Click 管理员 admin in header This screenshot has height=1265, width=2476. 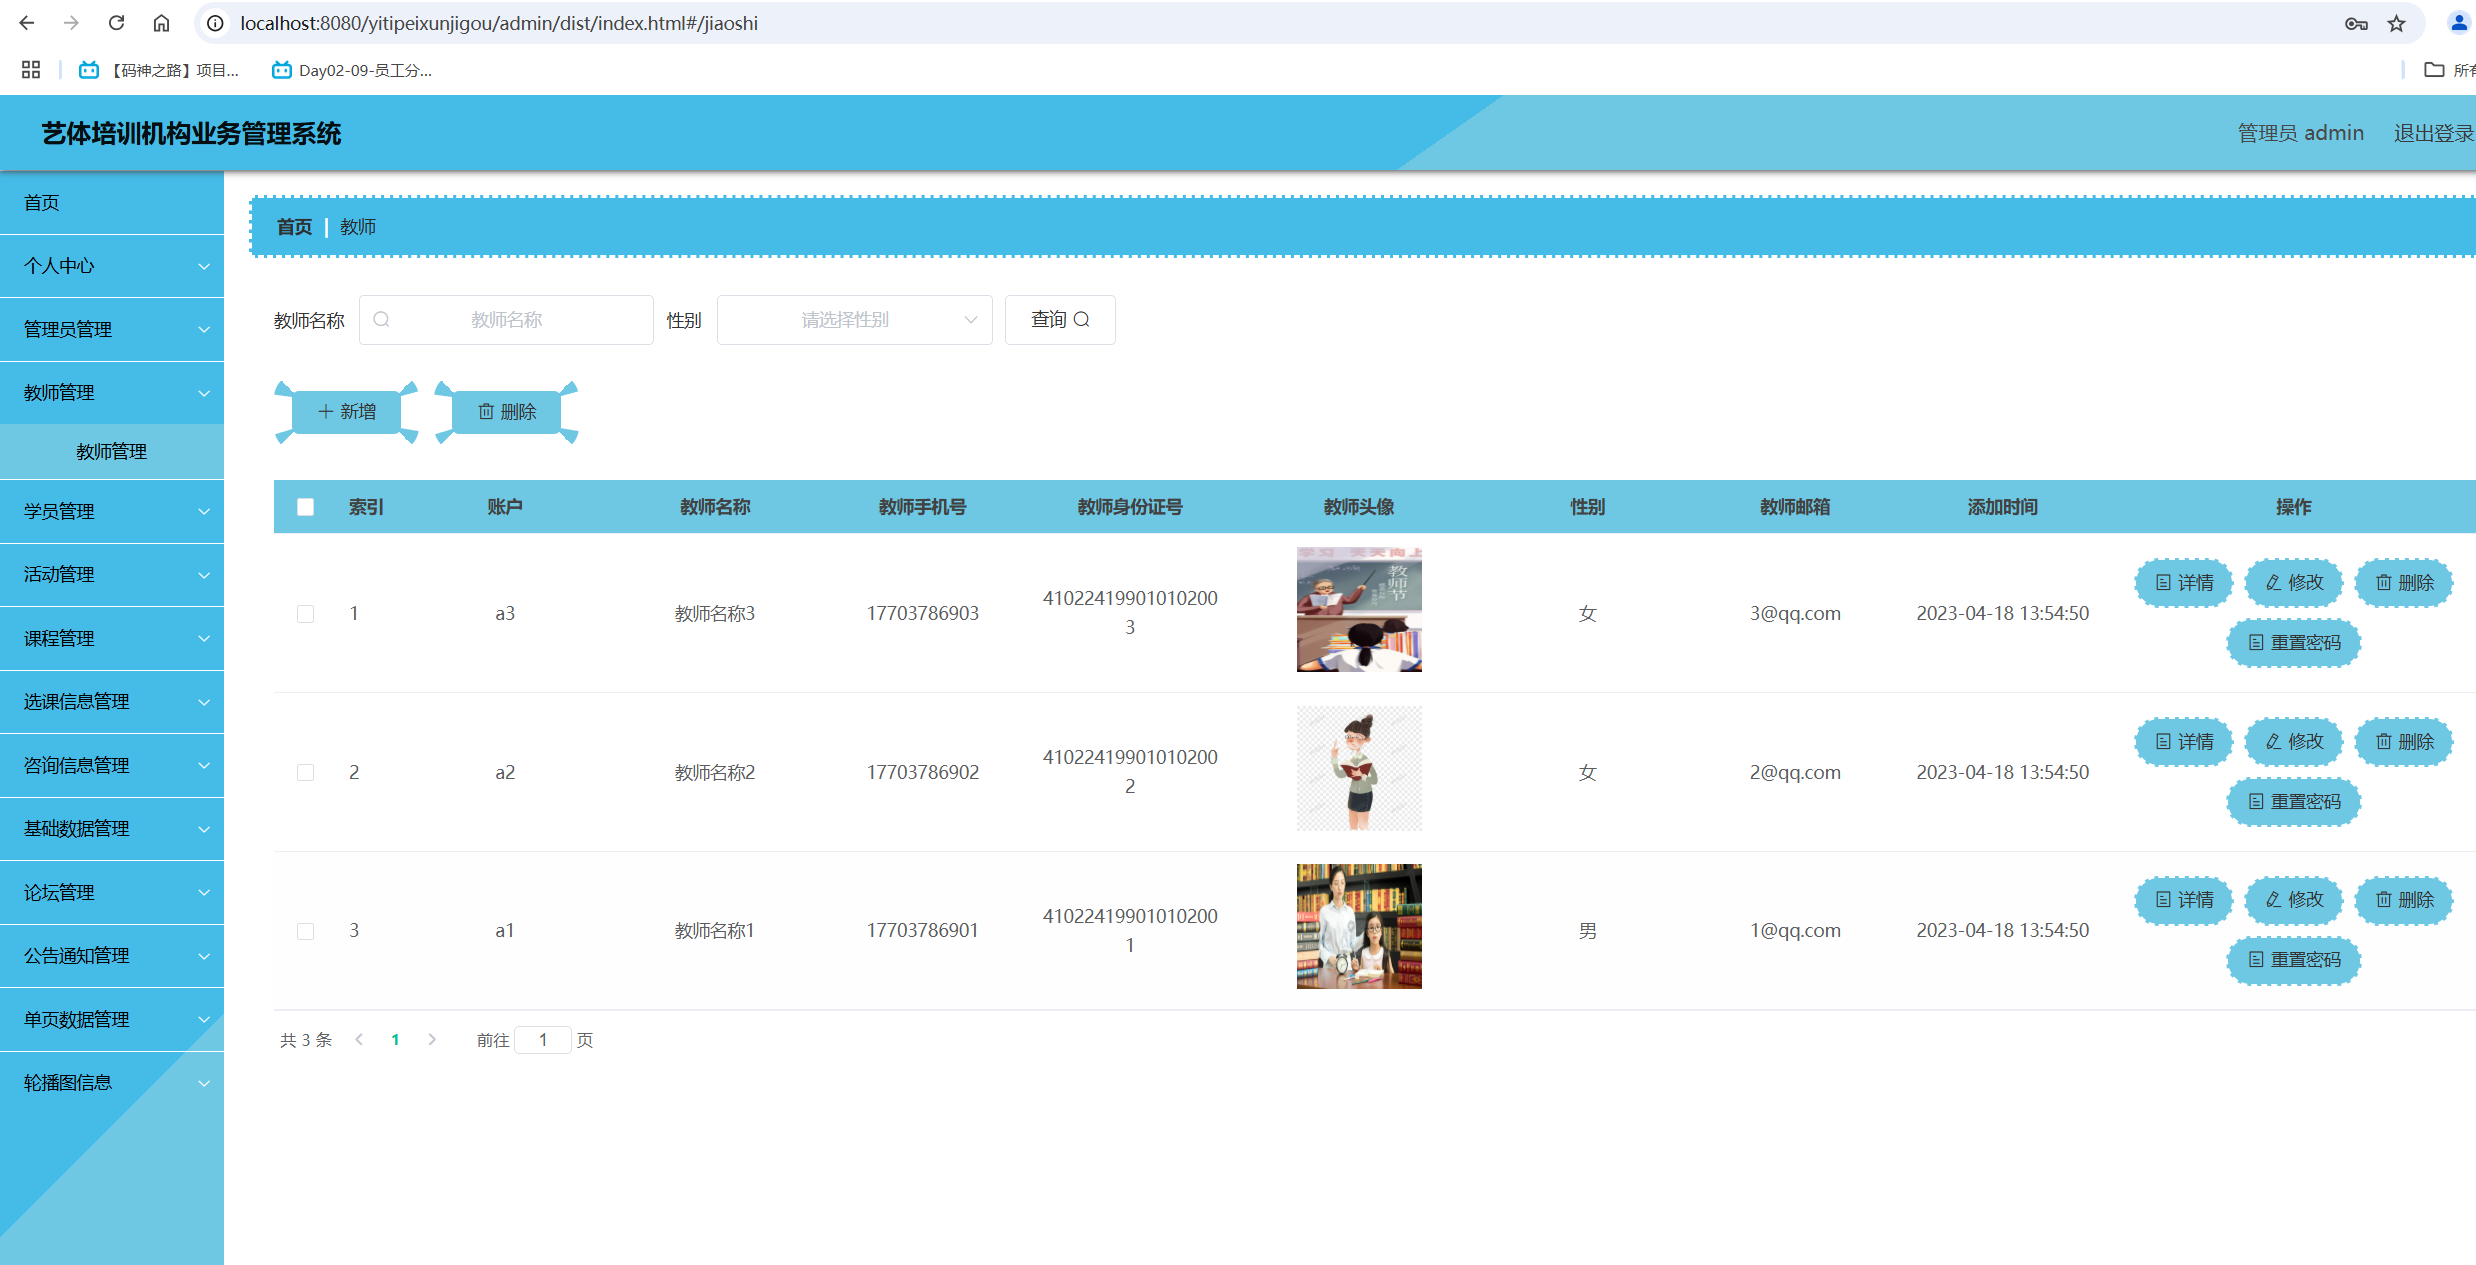point(2300,133)
